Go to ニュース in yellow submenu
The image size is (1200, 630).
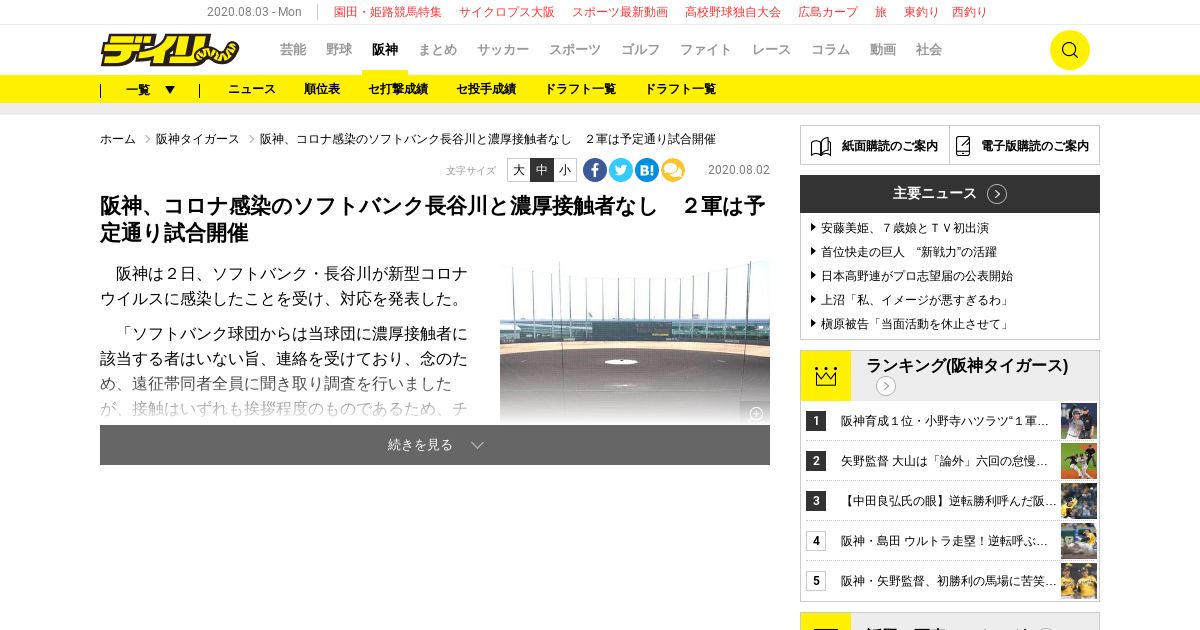coord(252,89)
